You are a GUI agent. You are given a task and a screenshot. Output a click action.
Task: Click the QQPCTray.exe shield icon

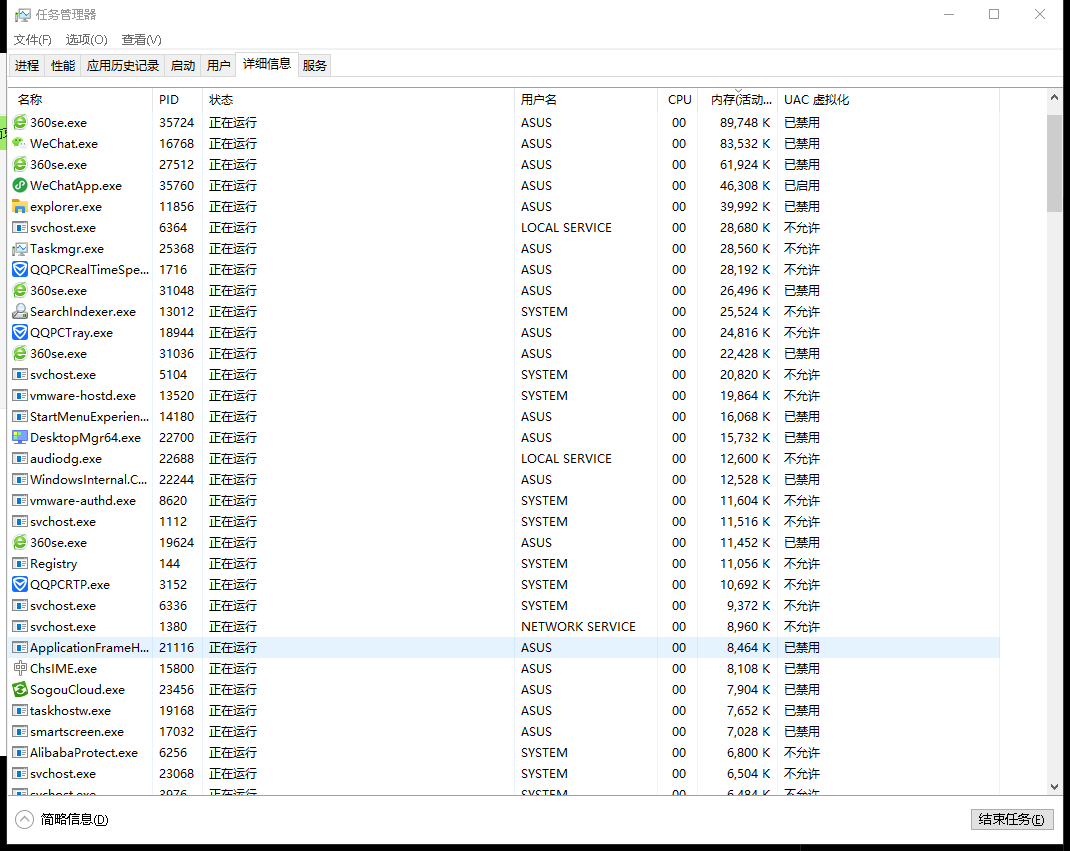20,332
